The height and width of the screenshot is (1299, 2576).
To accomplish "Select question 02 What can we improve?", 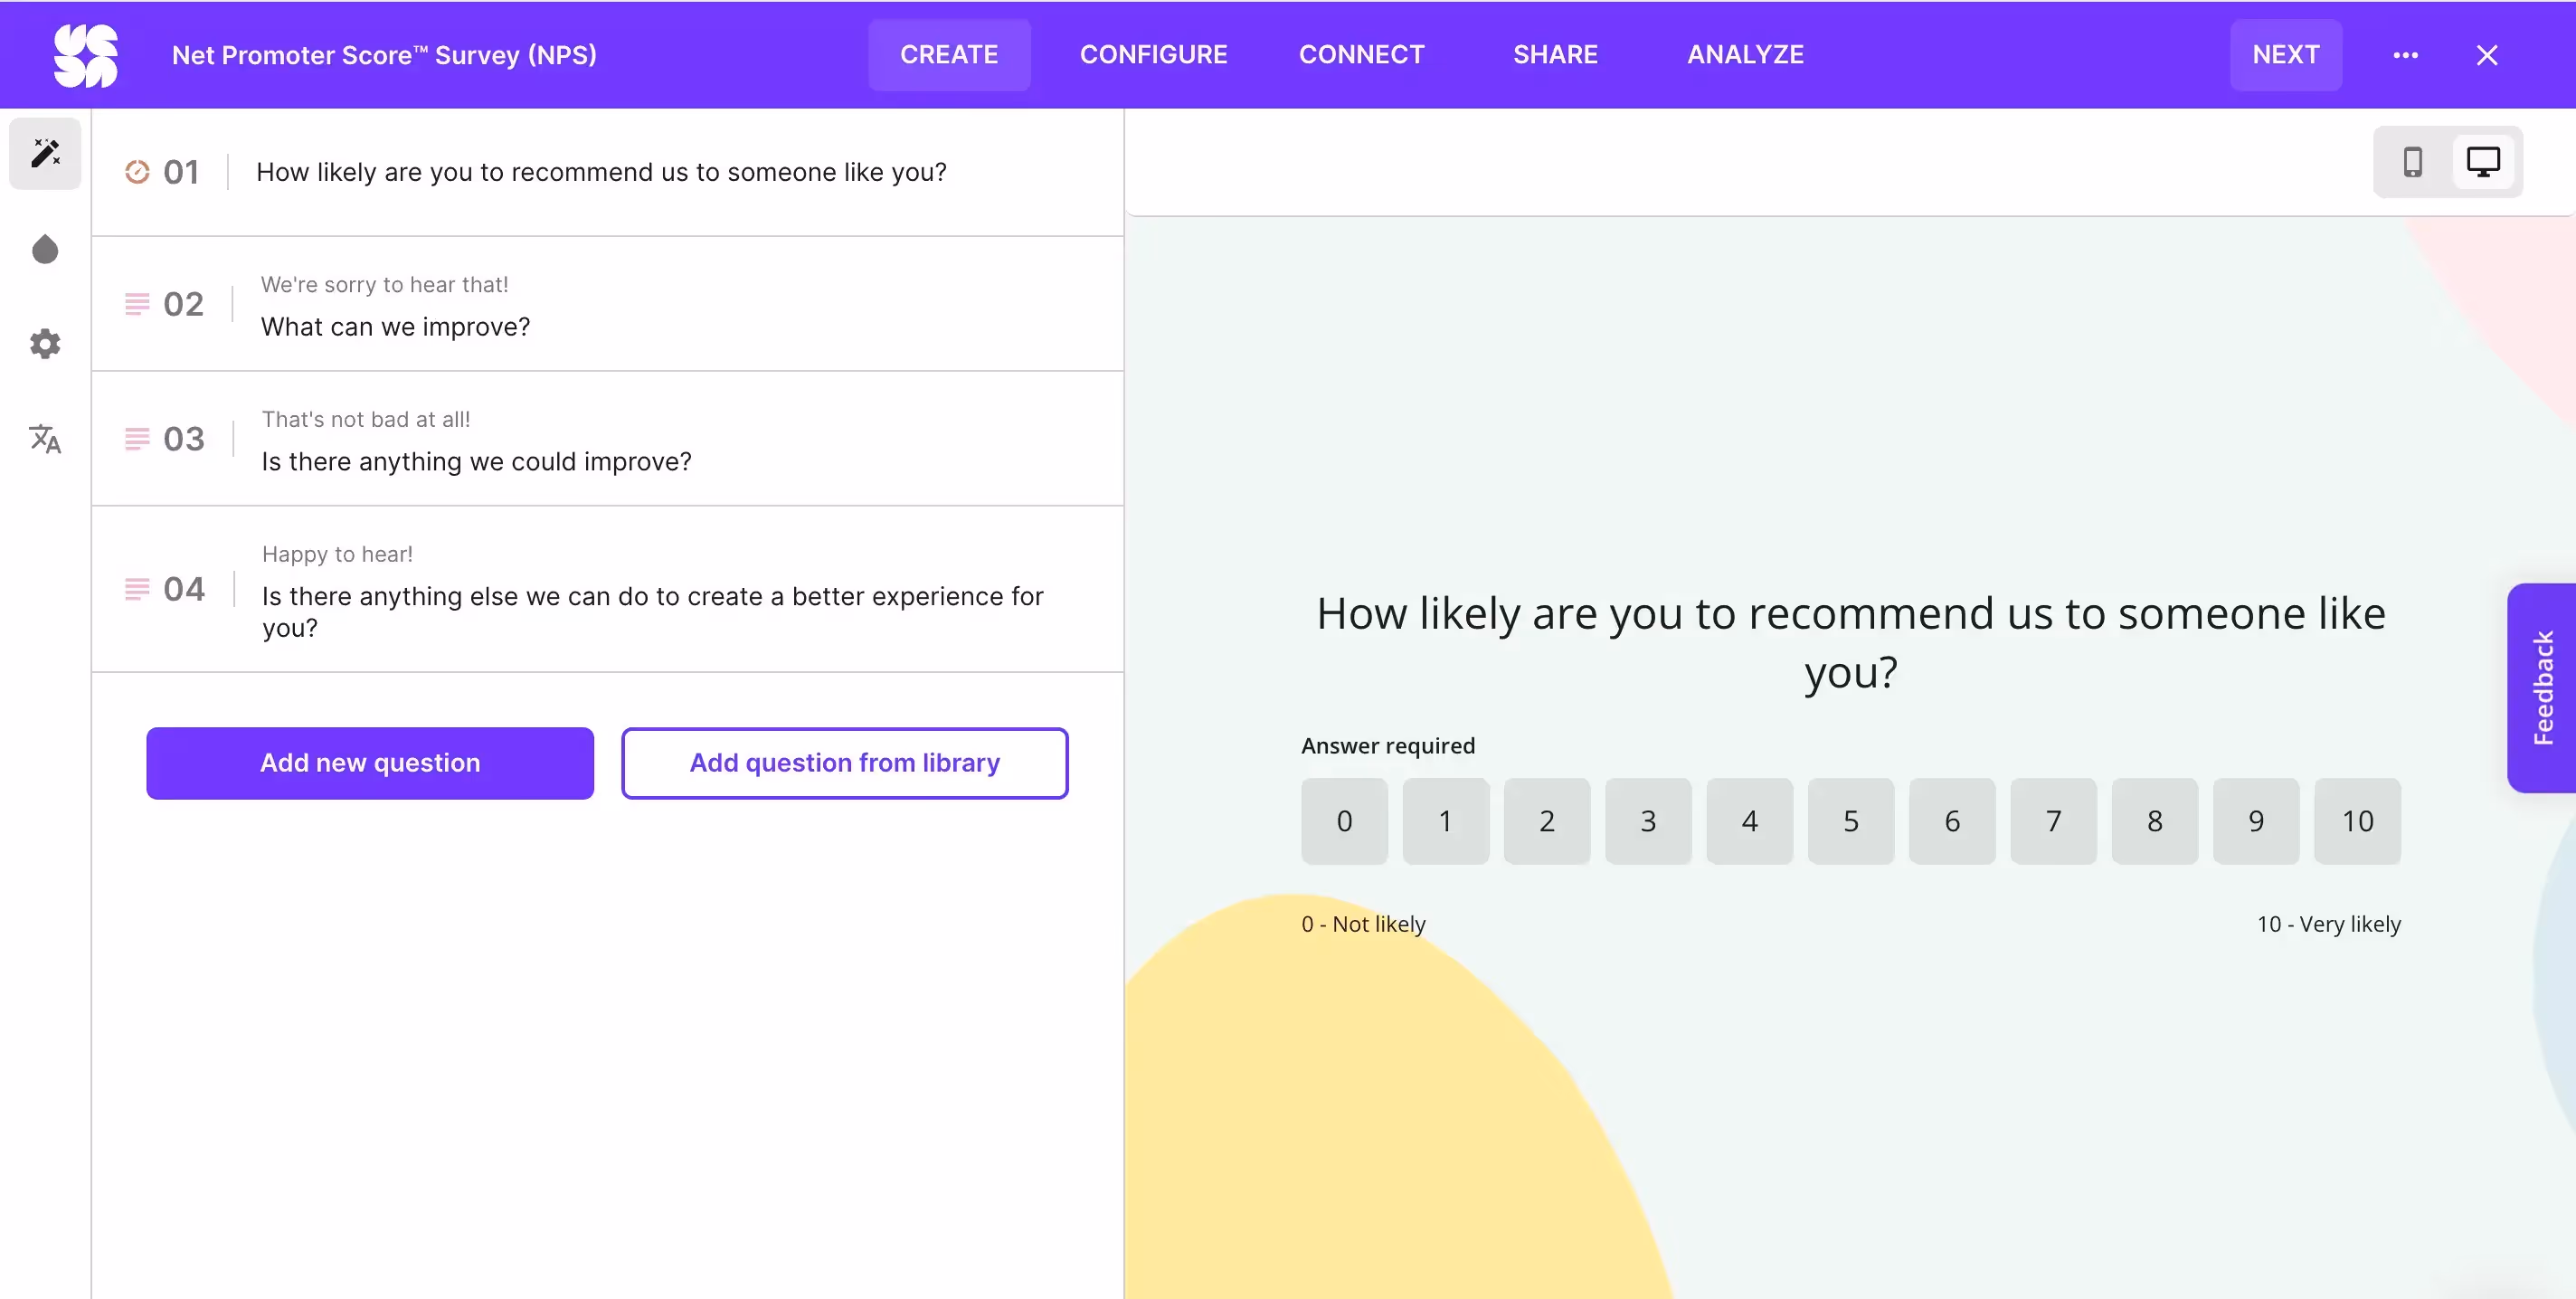I will coord(608,304).
